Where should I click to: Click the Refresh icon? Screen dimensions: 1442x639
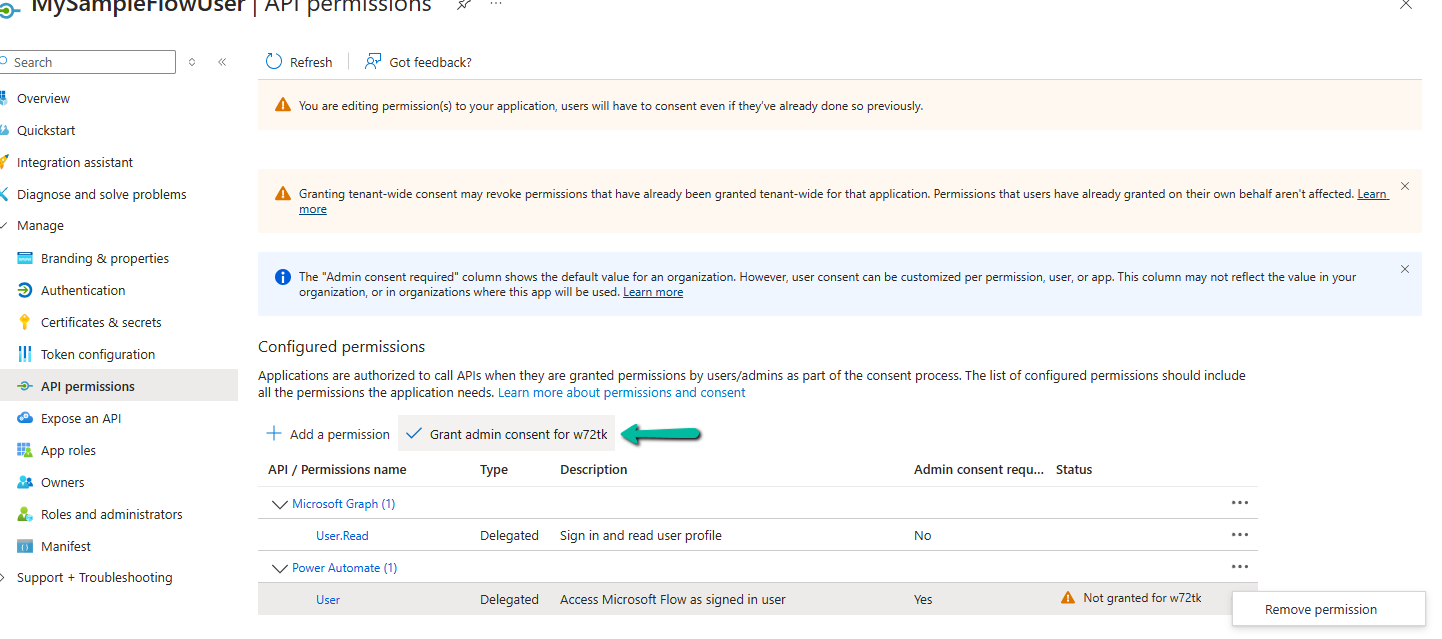pos(274,62)
